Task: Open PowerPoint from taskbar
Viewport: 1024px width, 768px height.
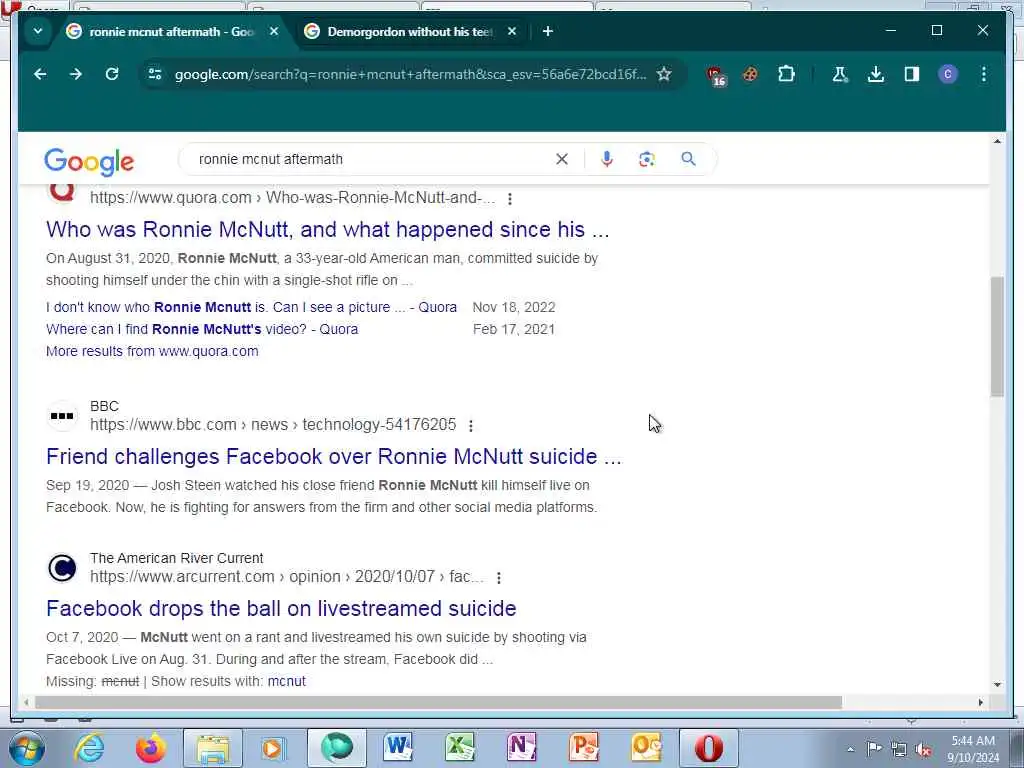Action: (x=583, y=748)
